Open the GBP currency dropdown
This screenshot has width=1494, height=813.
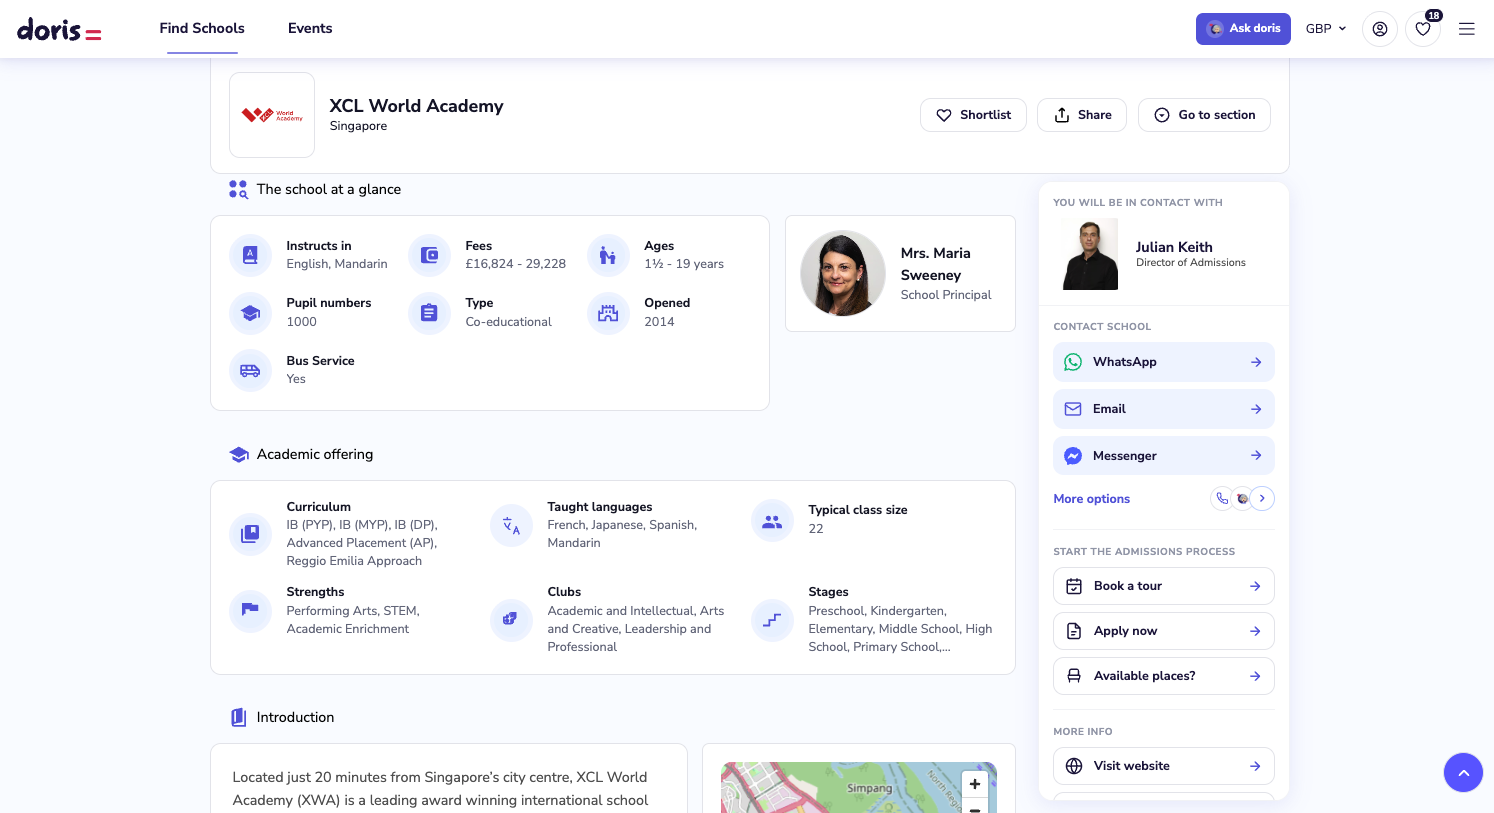click(x=1326, y=29)
